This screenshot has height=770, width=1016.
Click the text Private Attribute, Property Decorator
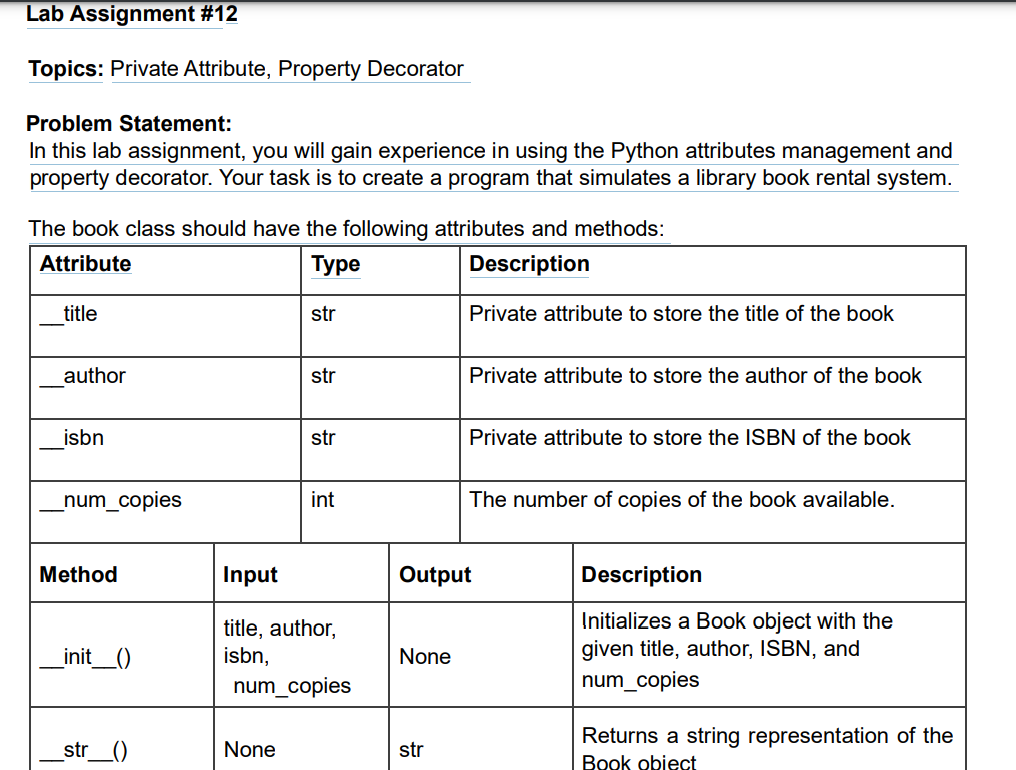coord(288,68)
